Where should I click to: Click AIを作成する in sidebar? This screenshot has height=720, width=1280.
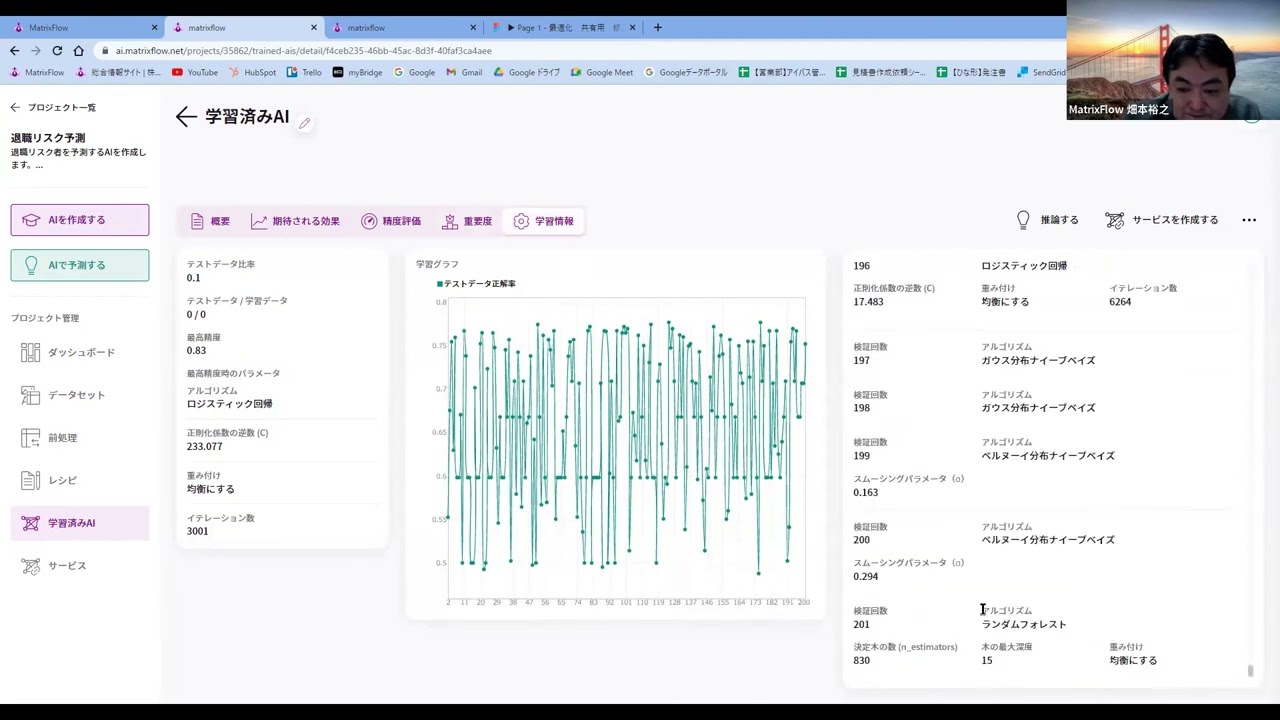tap(80, 220)
